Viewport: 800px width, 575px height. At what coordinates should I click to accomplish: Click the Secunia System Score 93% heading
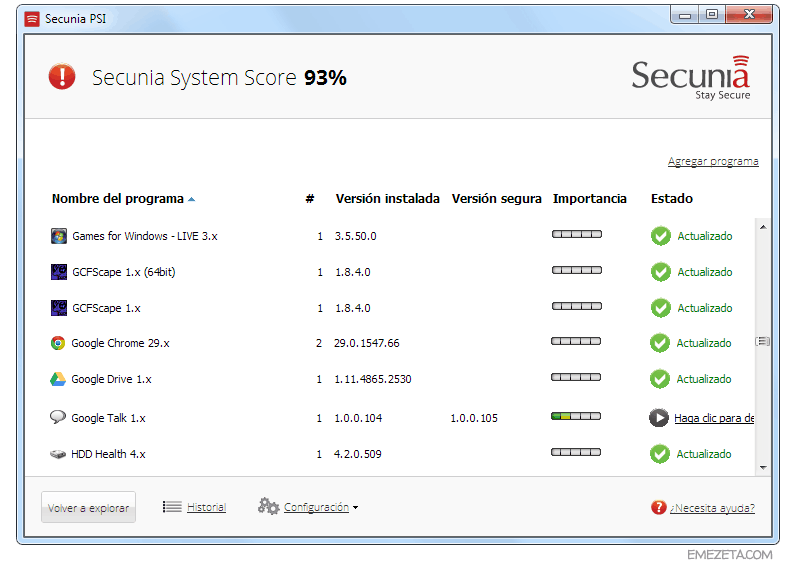tap(219, 78)
